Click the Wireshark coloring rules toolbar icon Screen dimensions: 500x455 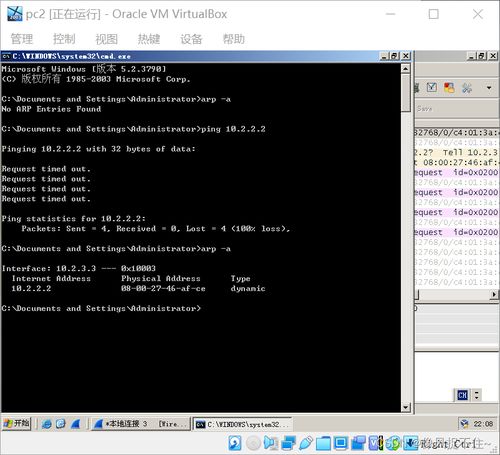pos(449,88)
